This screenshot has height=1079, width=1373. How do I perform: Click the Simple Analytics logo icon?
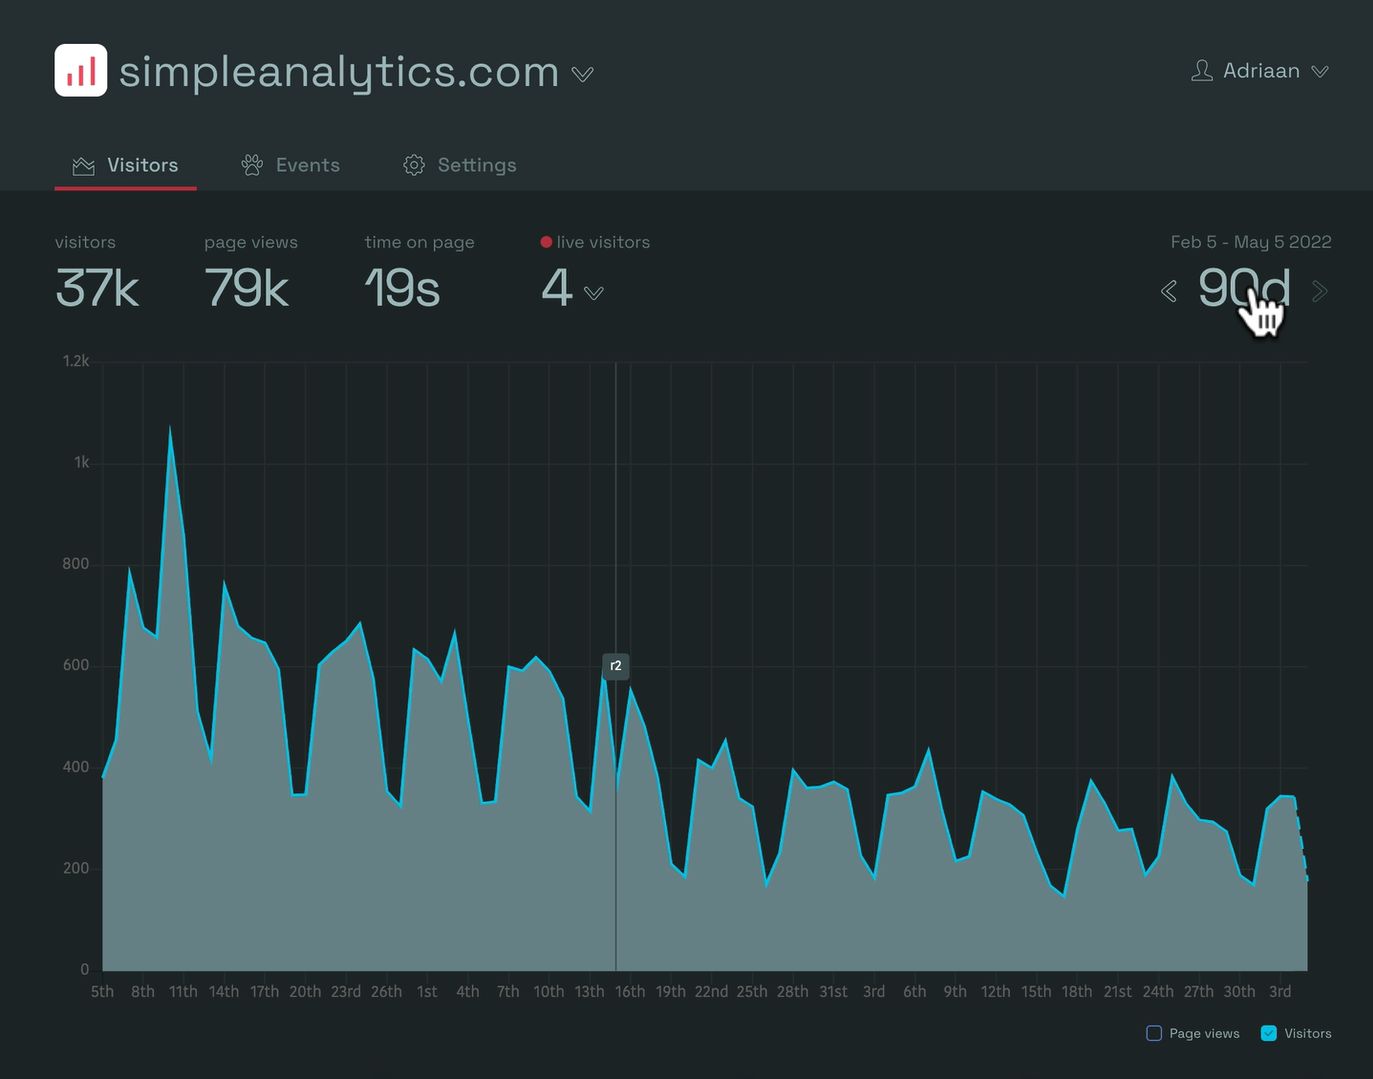tap(81, 70)
